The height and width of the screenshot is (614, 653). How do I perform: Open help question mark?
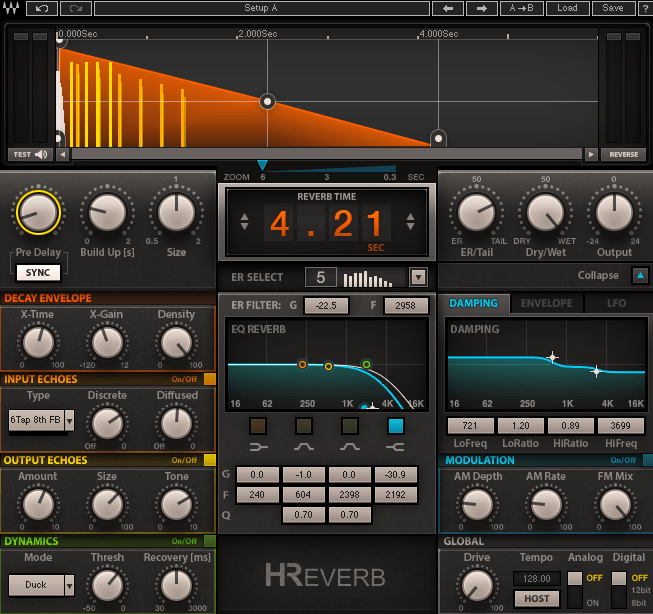tap(645, 8)
